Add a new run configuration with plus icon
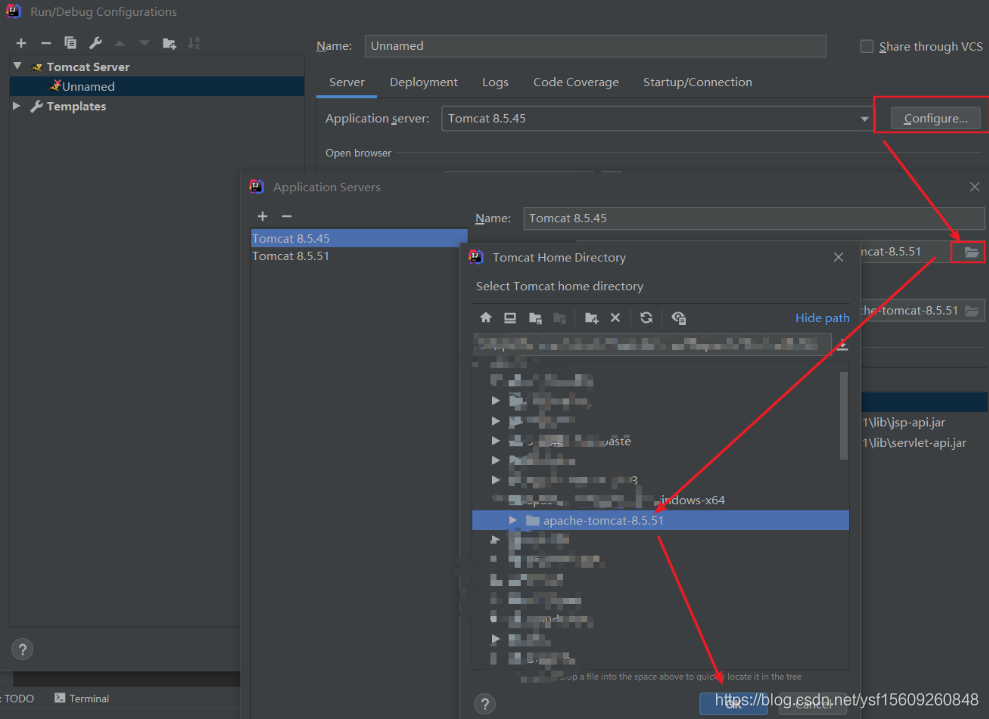 click(21, 43)
